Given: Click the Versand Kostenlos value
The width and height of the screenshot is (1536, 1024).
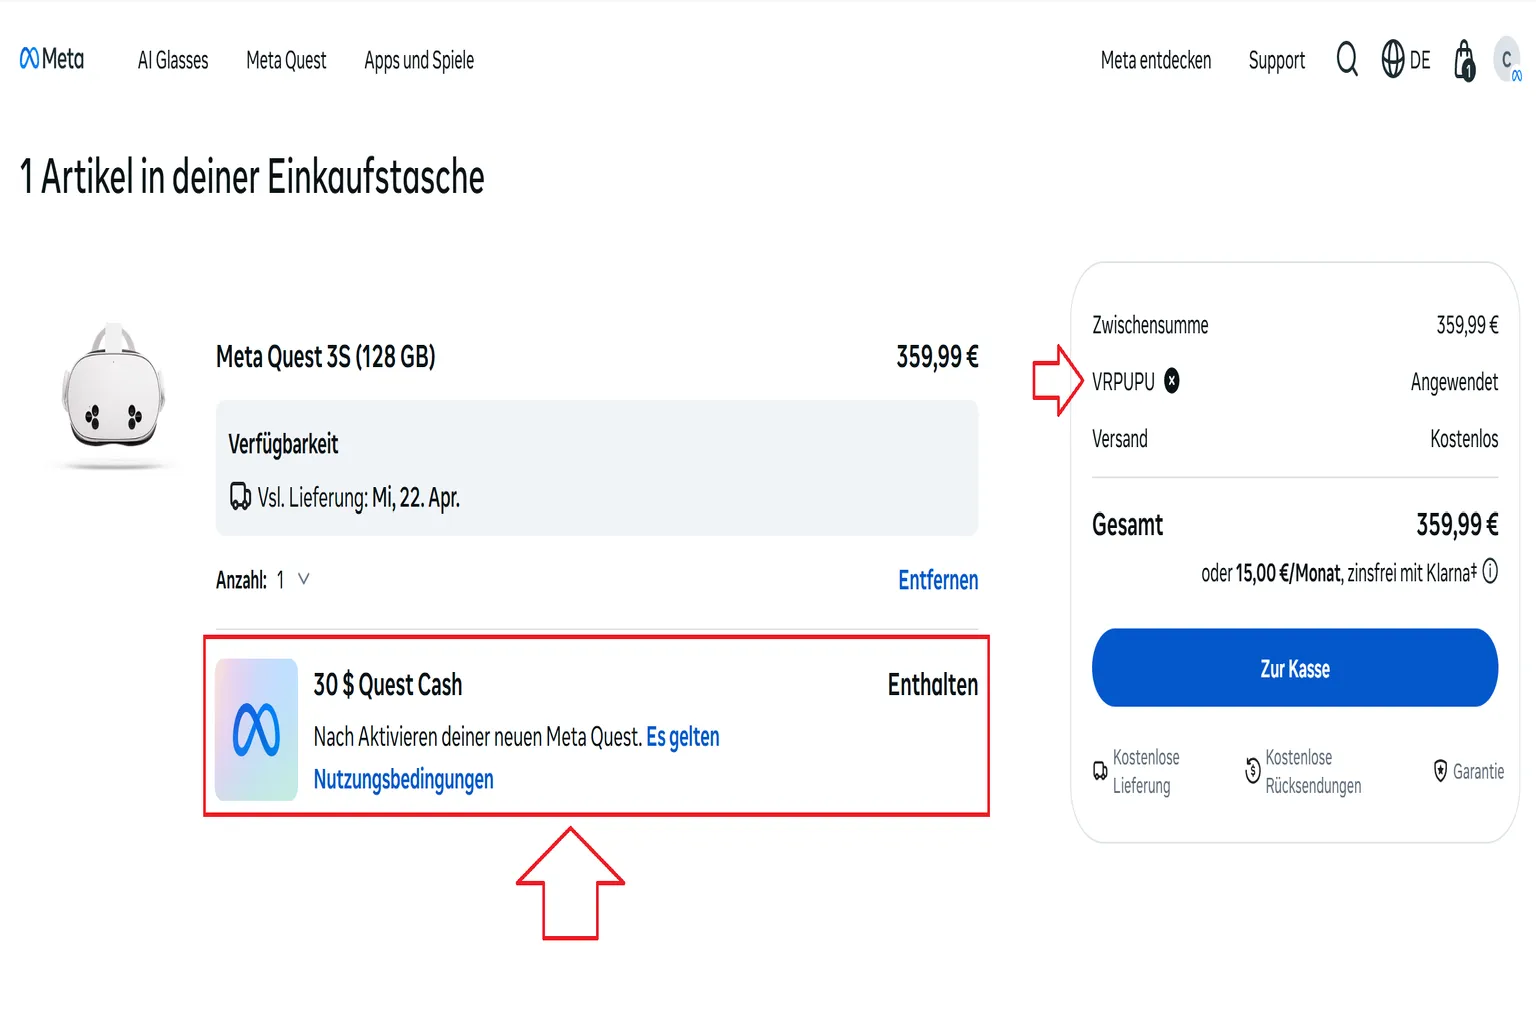Looking at the screenshot, I should 1464,438.
